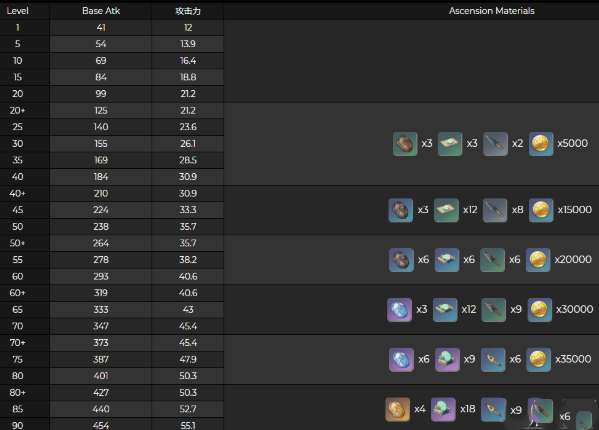Click the Mora coin icon beside x5000
Screen dimensions: 599x430
coord(541,144)
